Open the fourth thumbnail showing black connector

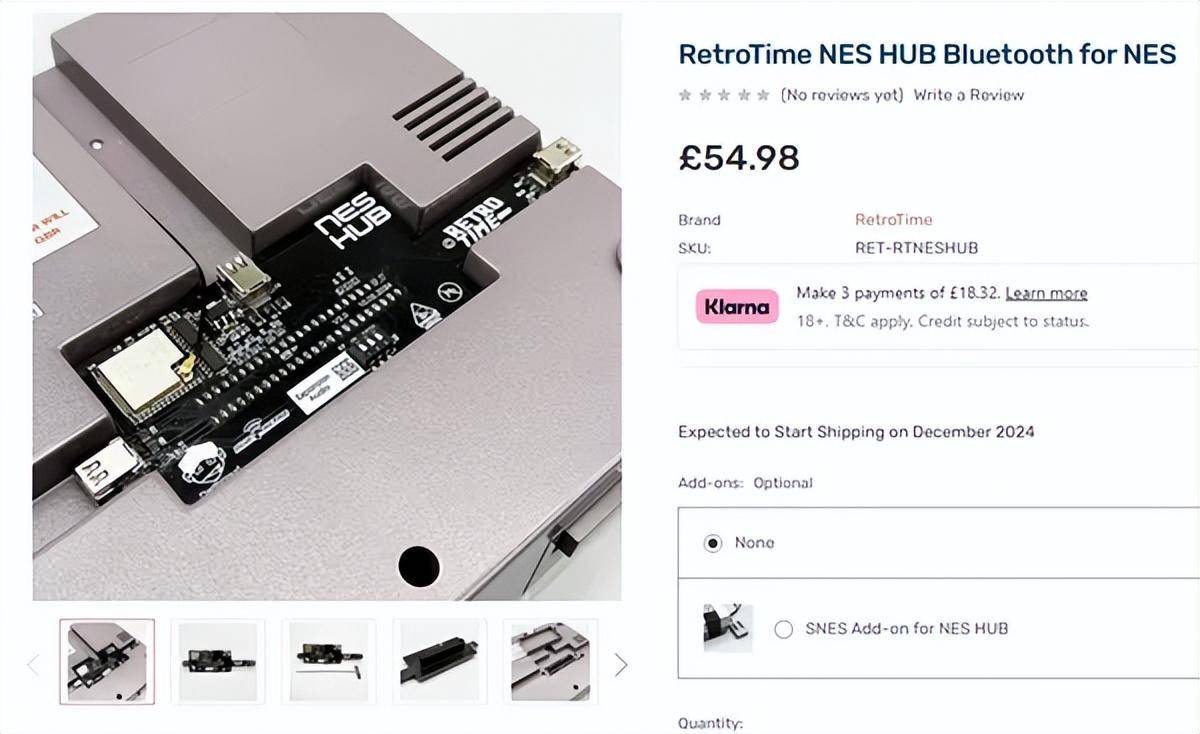[x=440, y=661]
